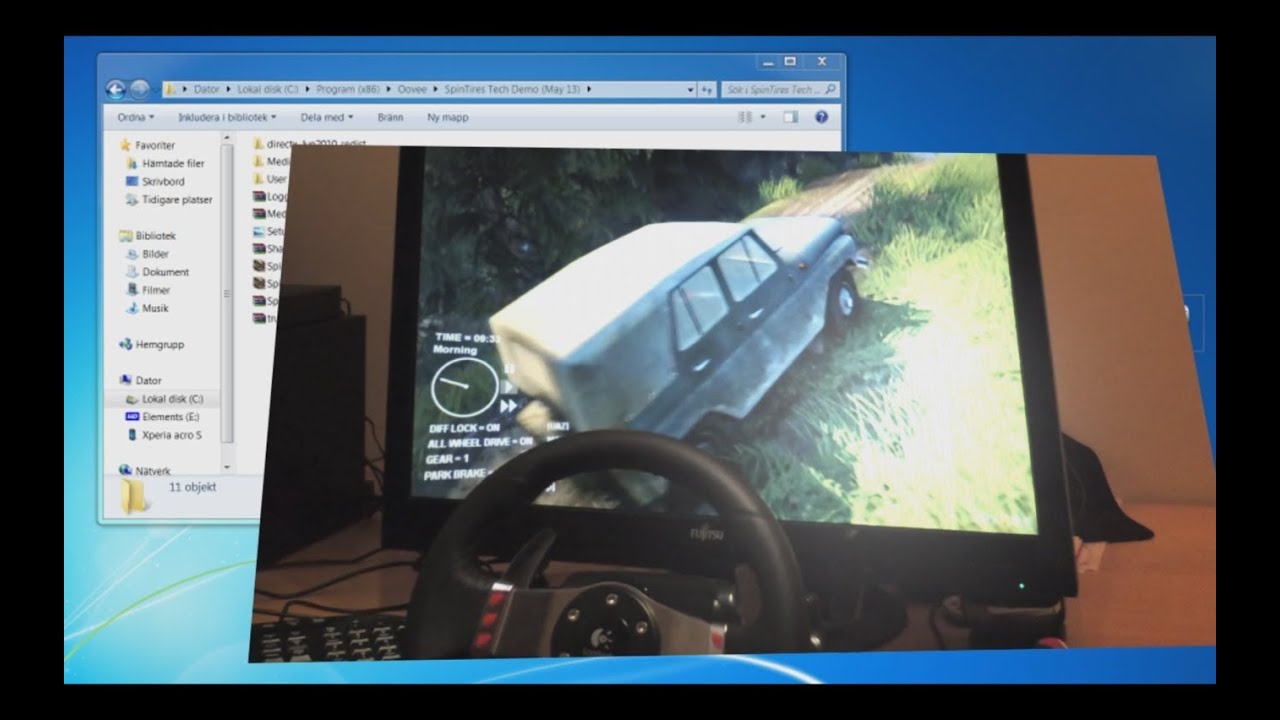Open Musik library

pyautogui.click(x=155, y=308)
